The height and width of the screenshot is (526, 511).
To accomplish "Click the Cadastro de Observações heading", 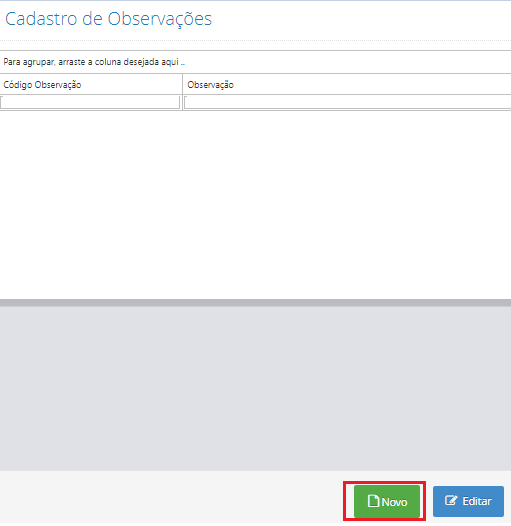I will click(x=108, y=19).
